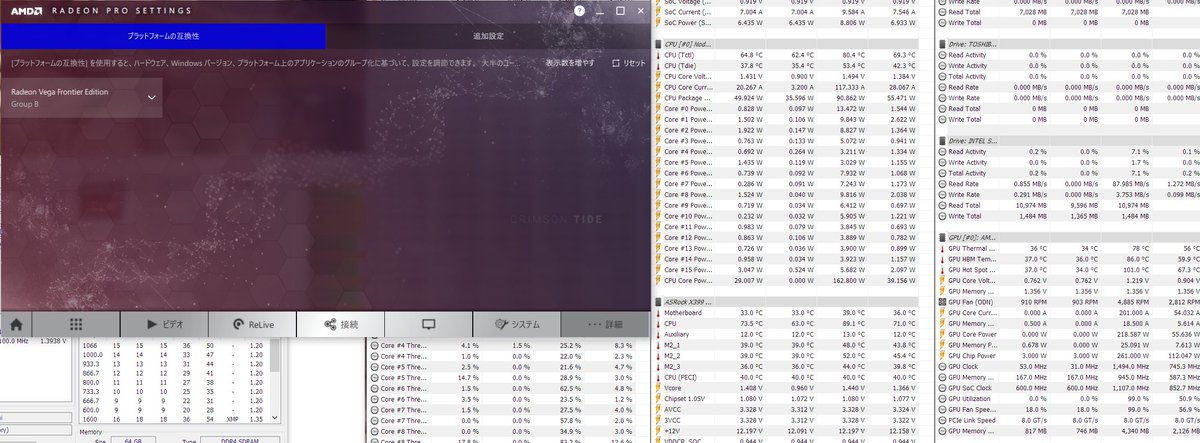Screen dimensions: 1200x443
Task: Open the gaming grid icon tab
Action: pos(76,324)
